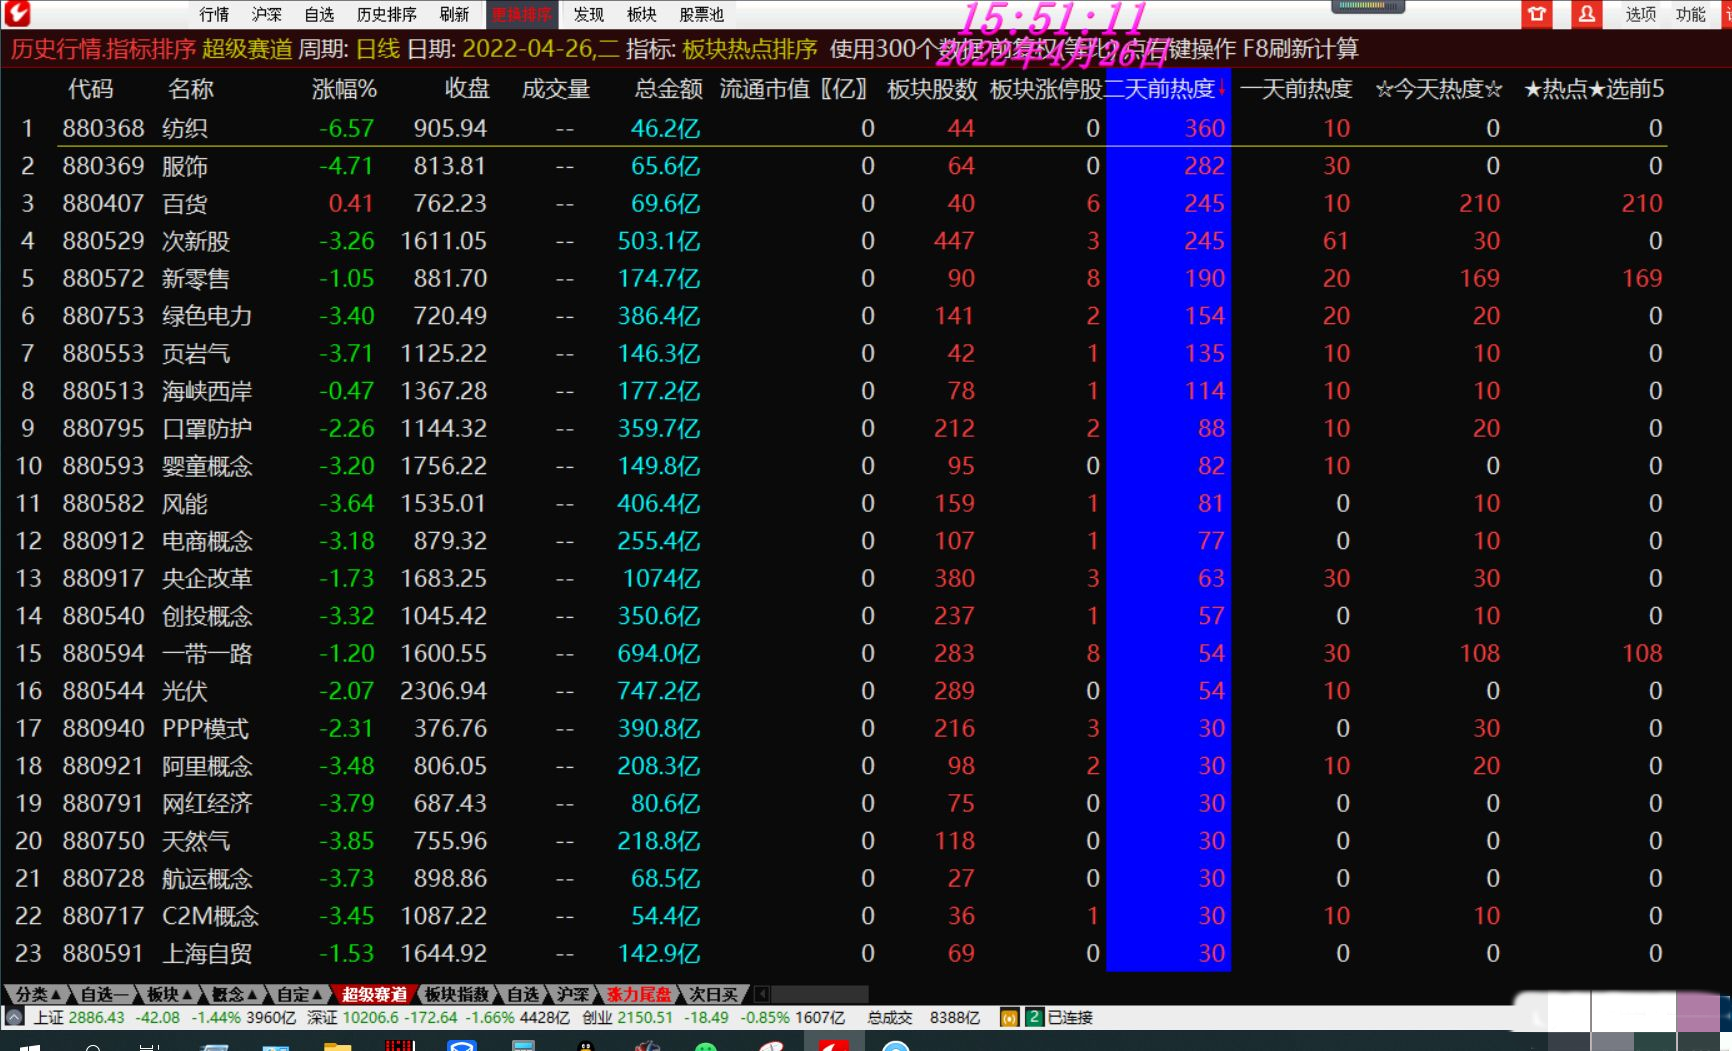1732x1051 pixels.
Task: Sort by 涨幅% column header
Action: (x=344, y=89)
